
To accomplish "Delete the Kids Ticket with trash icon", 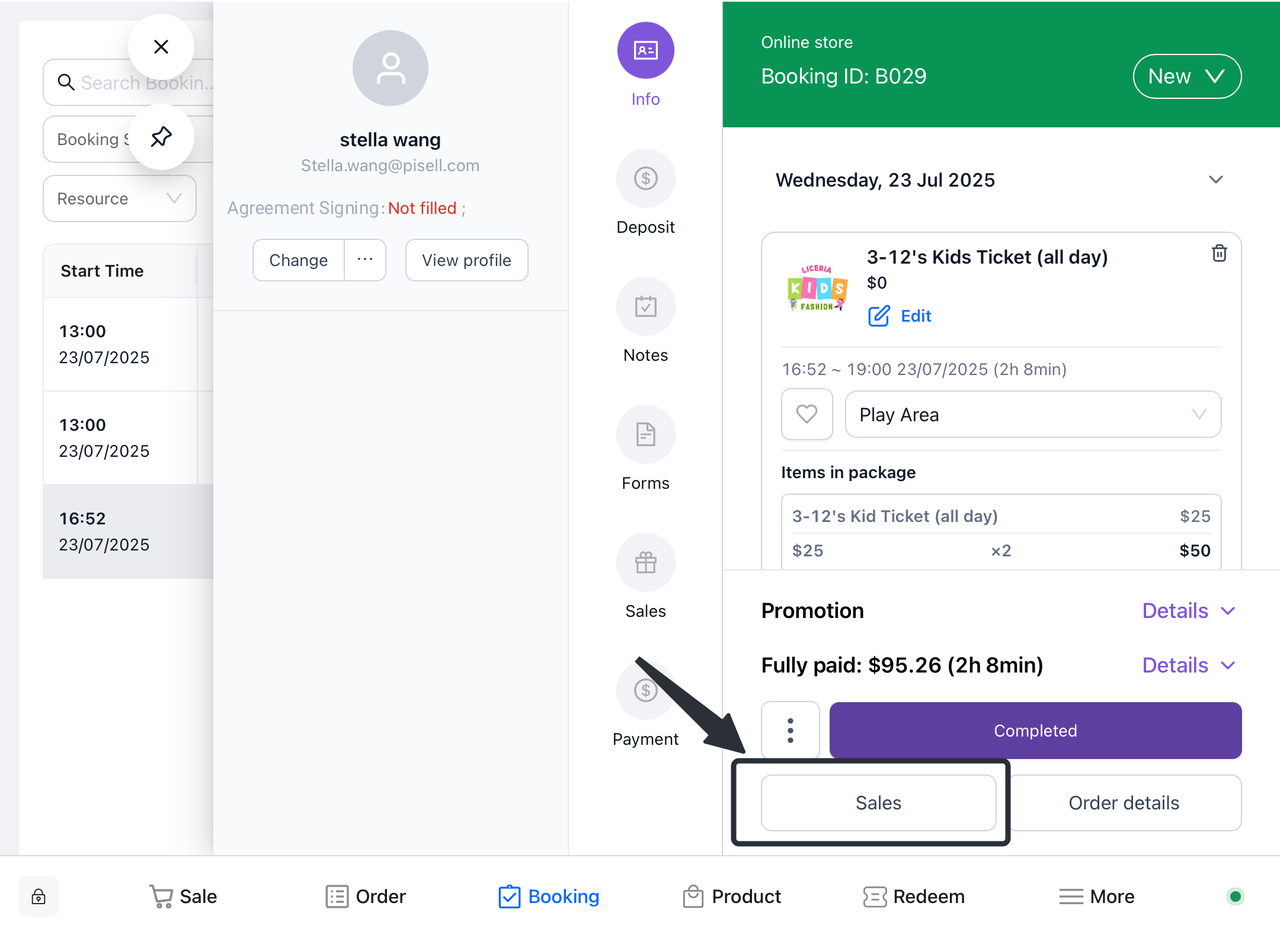I will tap(1219, 254).
